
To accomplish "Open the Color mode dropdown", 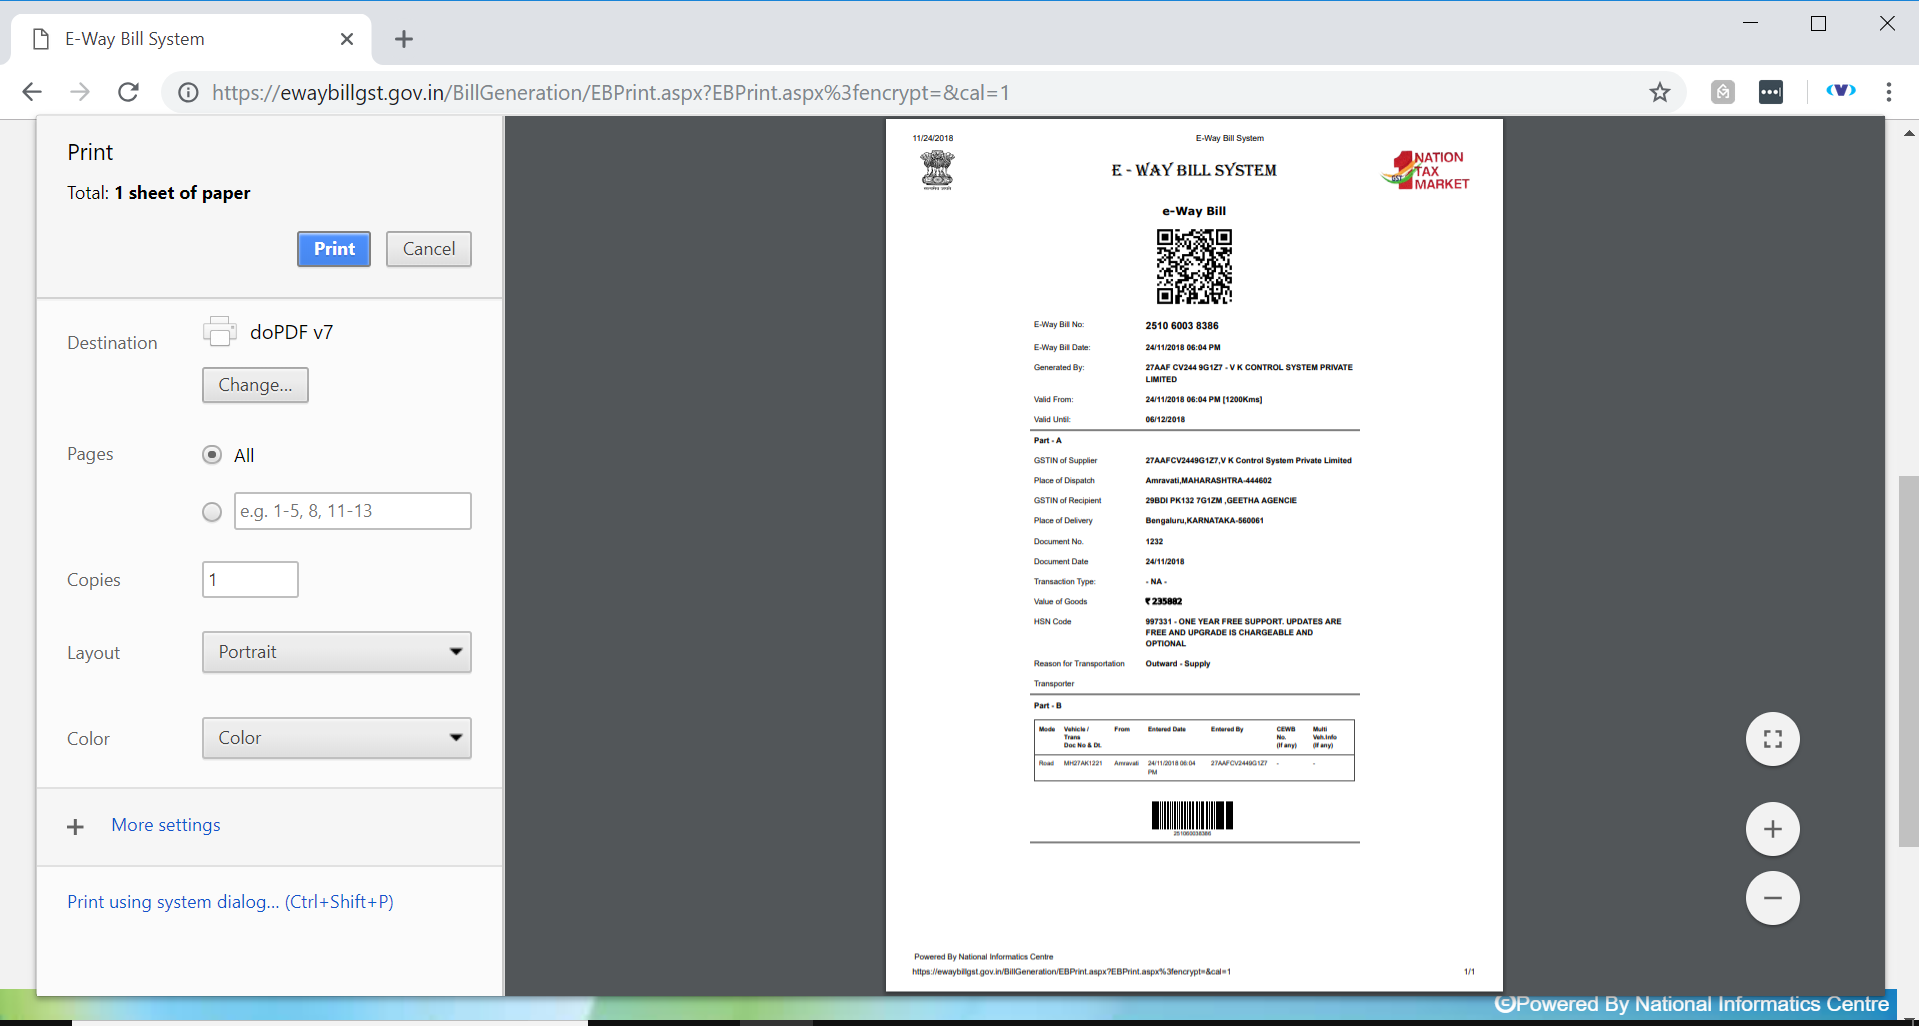I will [337, 738].
